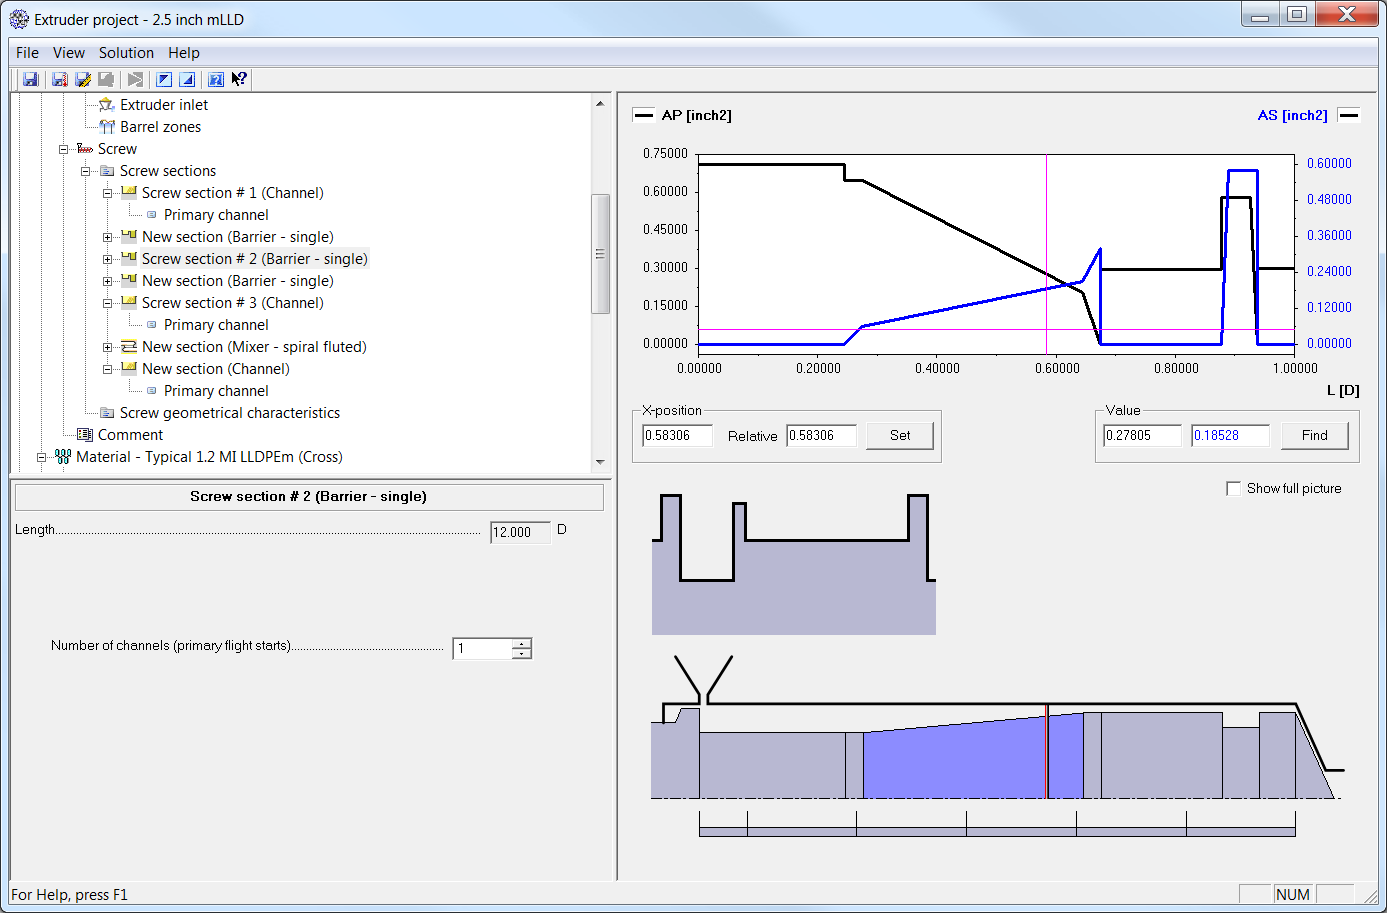Screen dimensions: 1387x913
Task: Click the Set button for X-position
Action: tap(900, 435)
